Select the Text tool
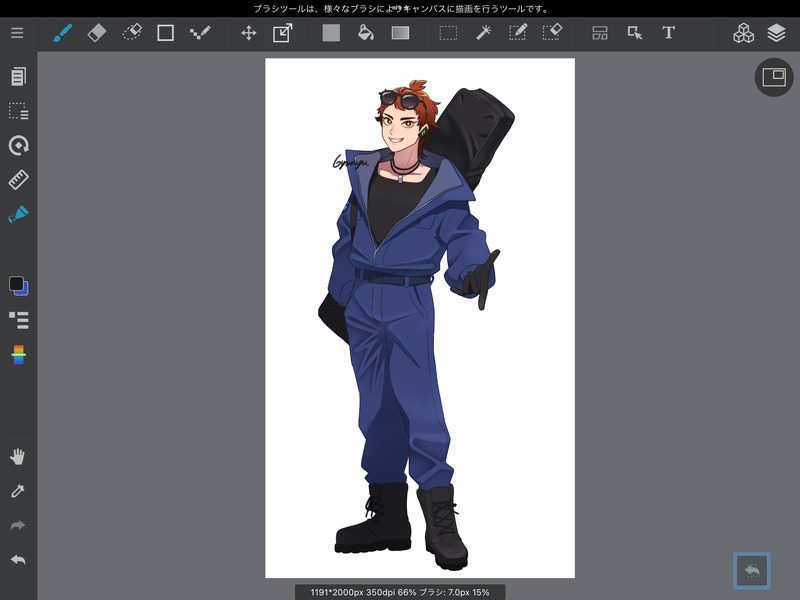This screenshot has width=800, height=600. tap(668, 33)
